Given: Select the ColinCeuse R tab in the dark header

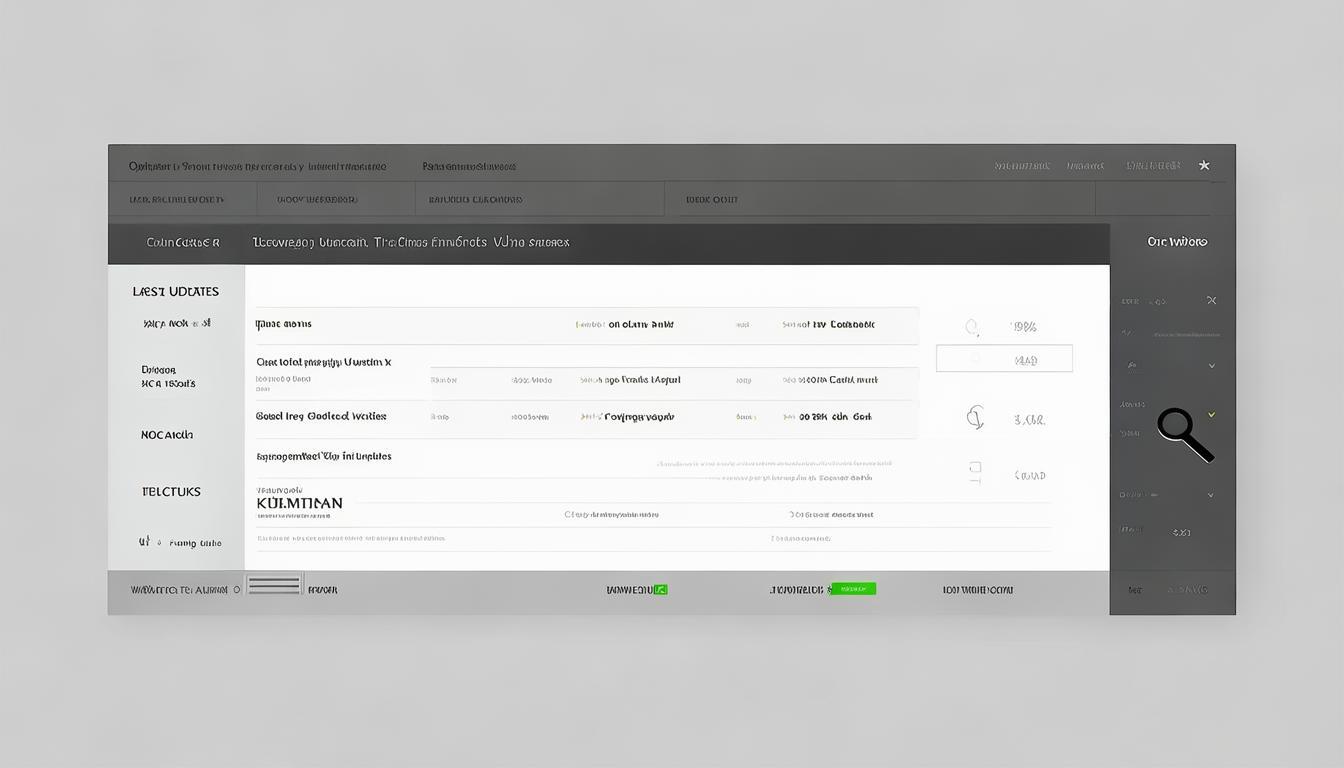Looking at the screenshot, I should 182,242.
